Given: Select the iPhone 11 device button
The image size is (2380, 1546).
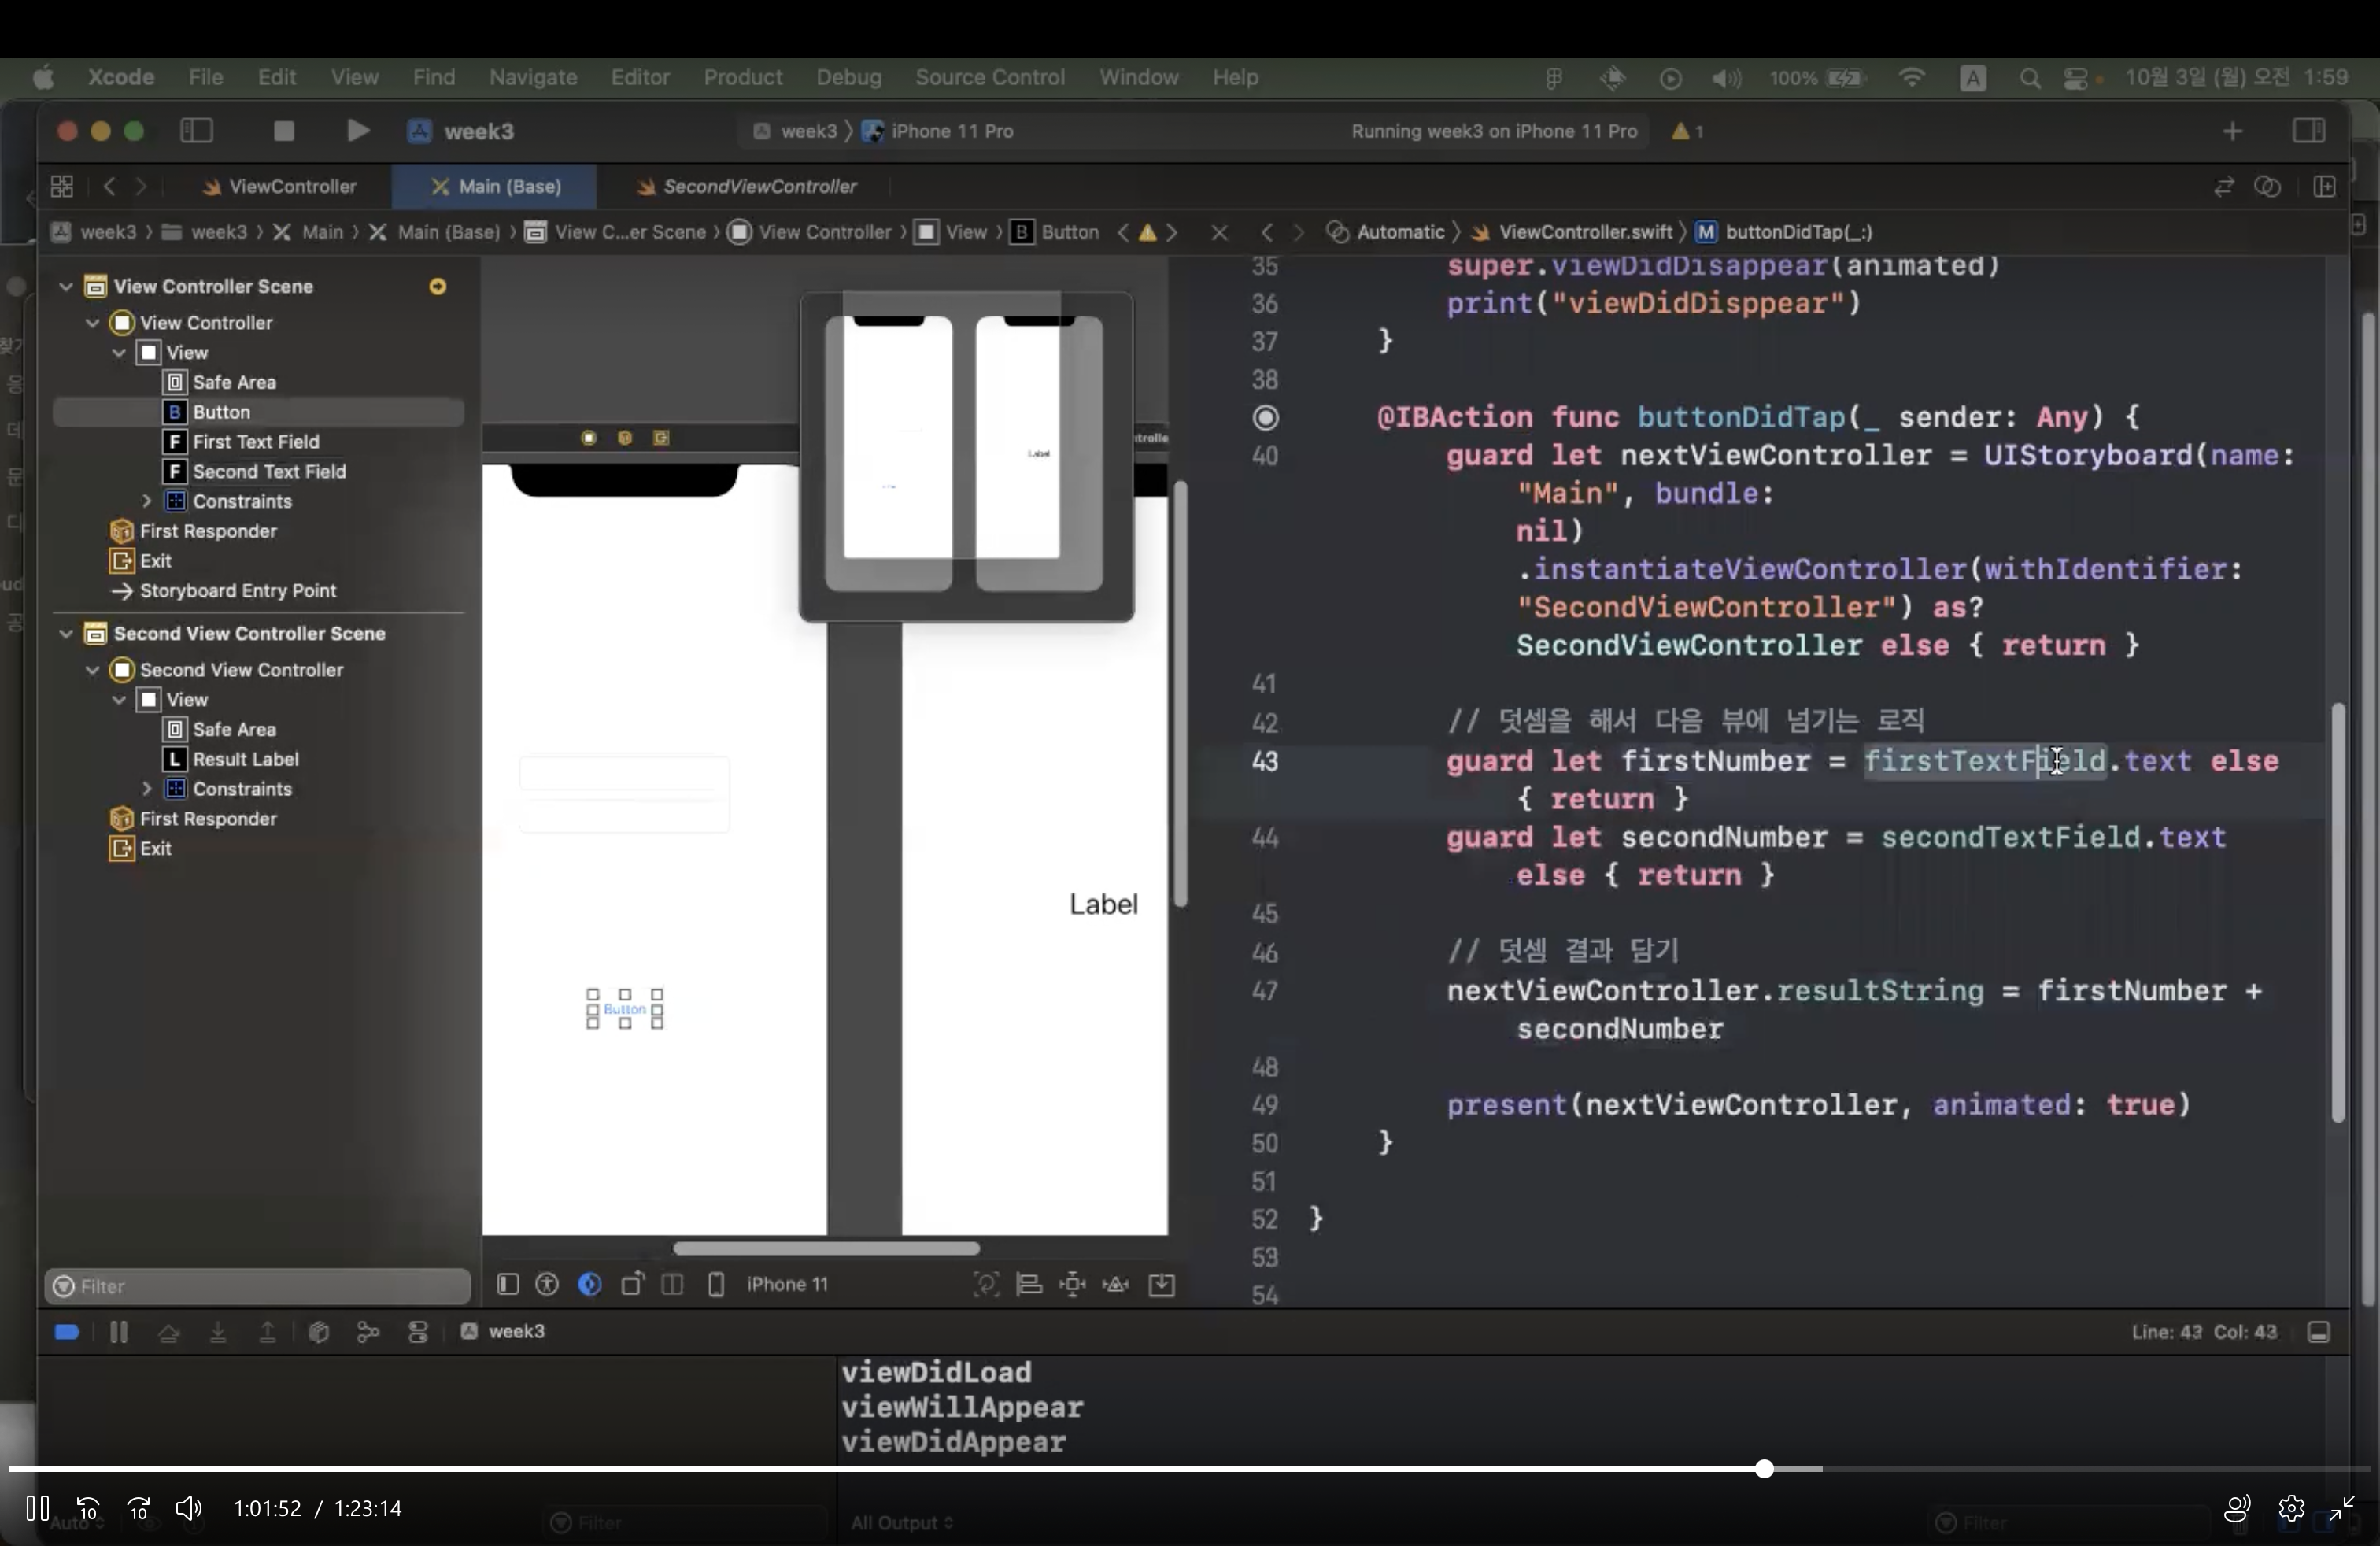Looking at the screenshot, I should point(786,1284).
